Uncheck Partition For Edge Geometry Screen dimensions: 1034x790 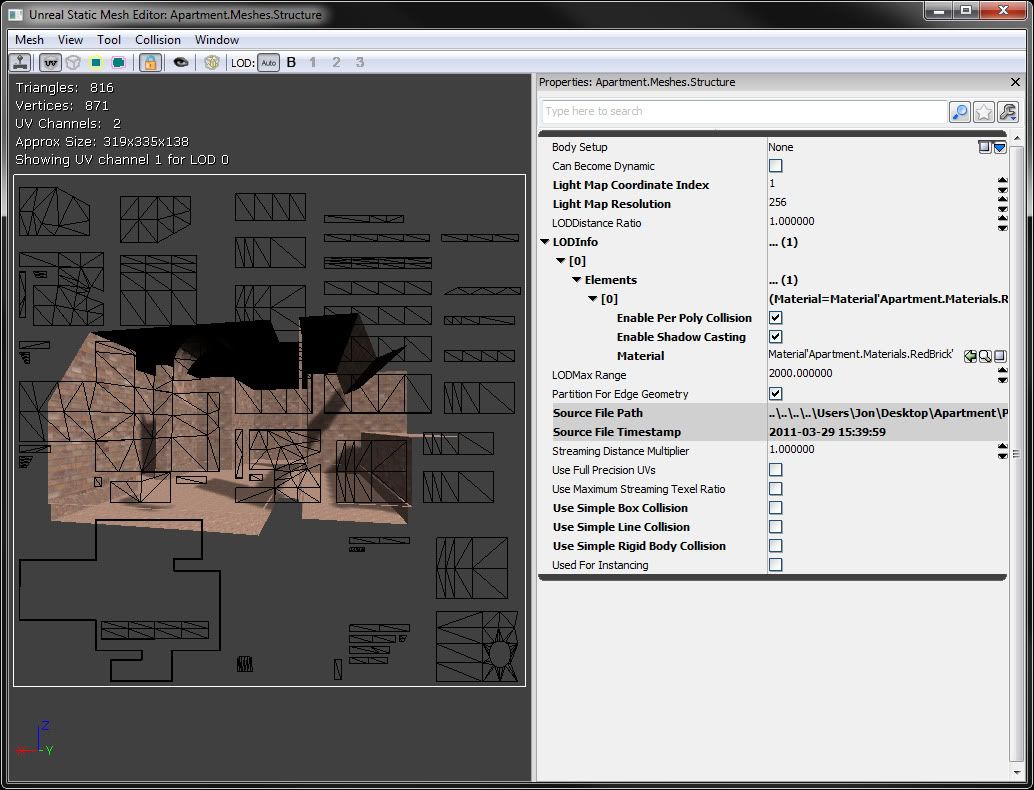tap(776, 394)
